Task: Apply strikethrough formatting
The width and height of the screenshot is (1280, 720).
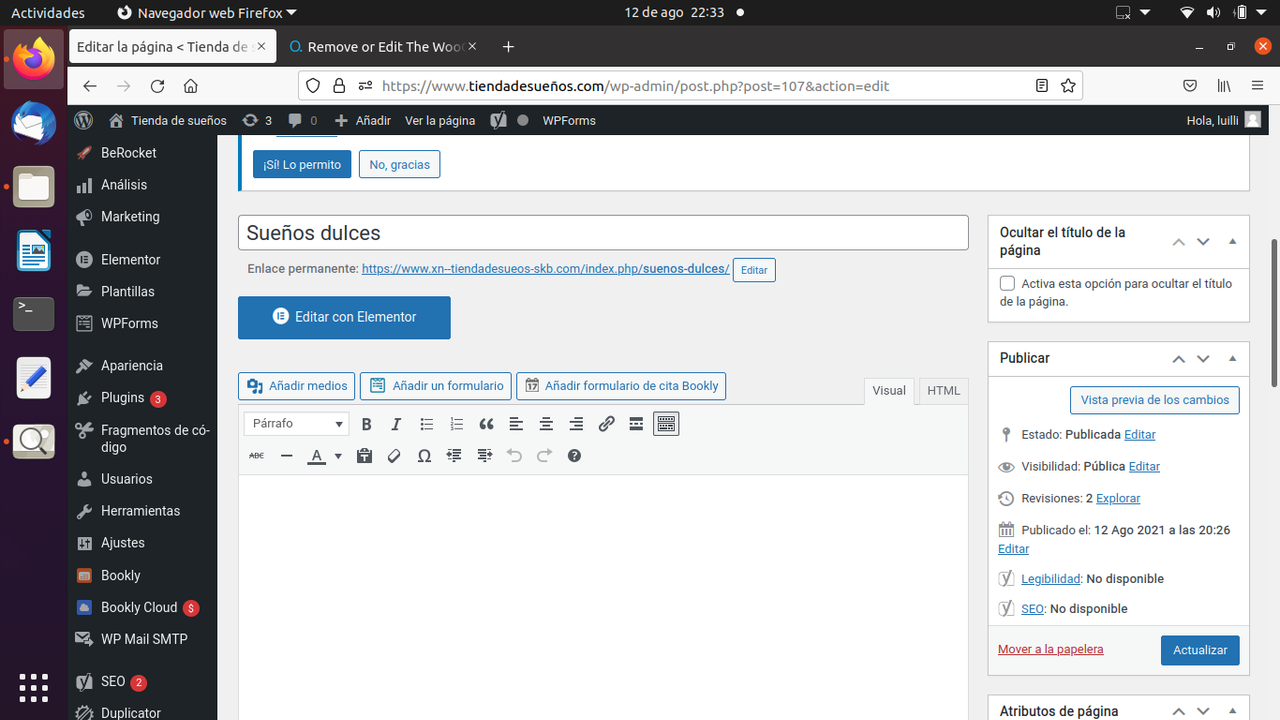Action: coord(256,456)
